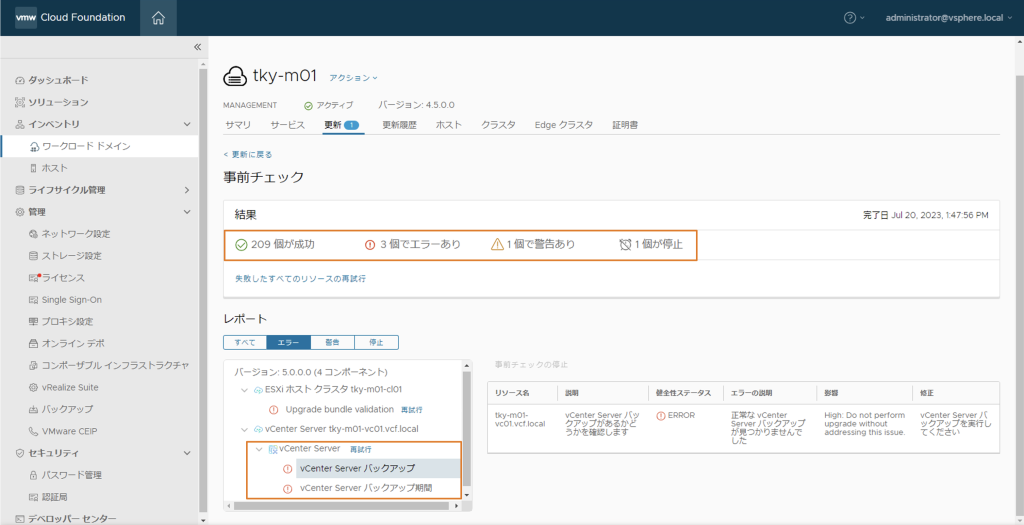Collapse the 管理 section chevron

click(x=187, y=212)
